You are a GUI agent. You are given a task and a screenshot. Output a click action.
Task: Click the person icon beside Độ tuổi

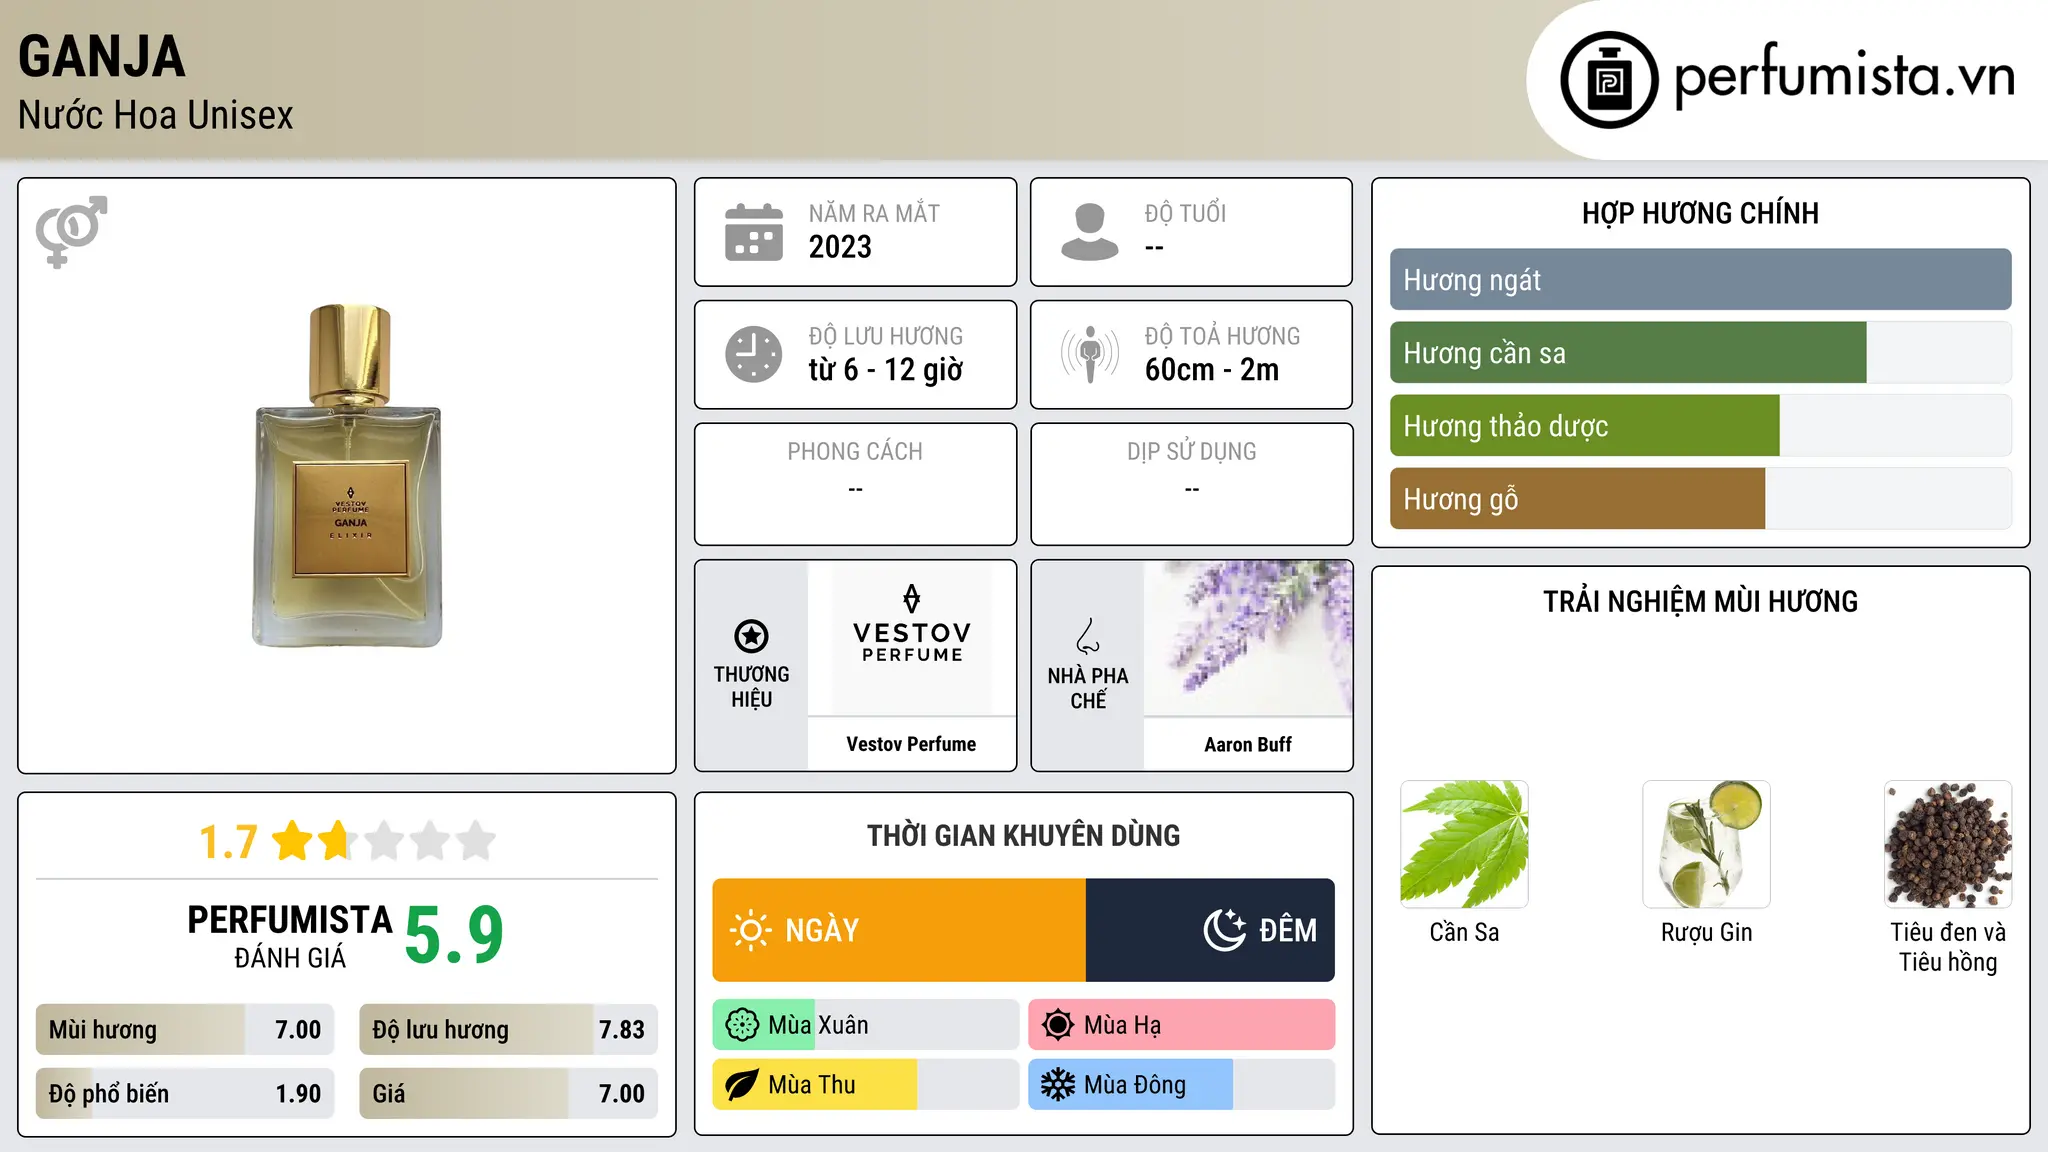pos(1090,232)
